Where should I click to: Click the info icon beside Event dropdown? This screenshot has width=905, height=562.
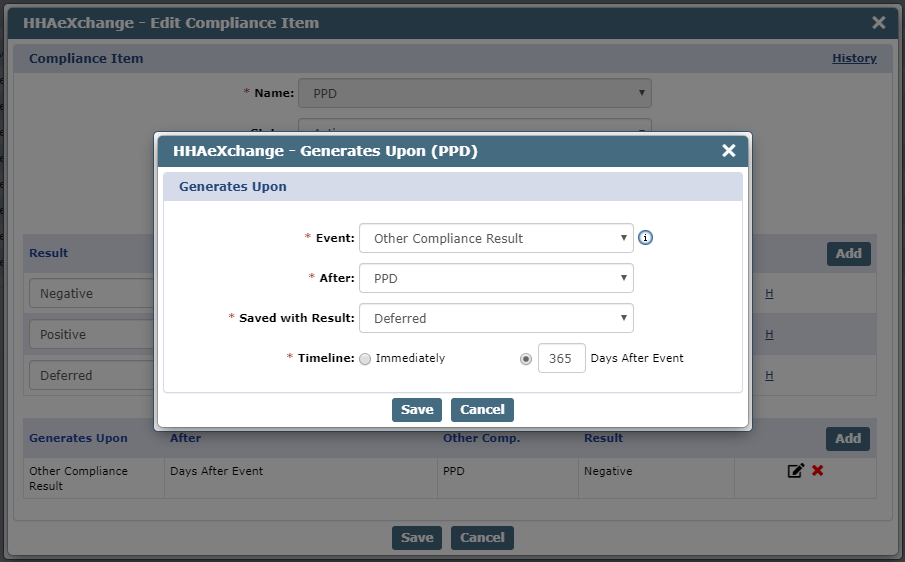click(645, 238)
